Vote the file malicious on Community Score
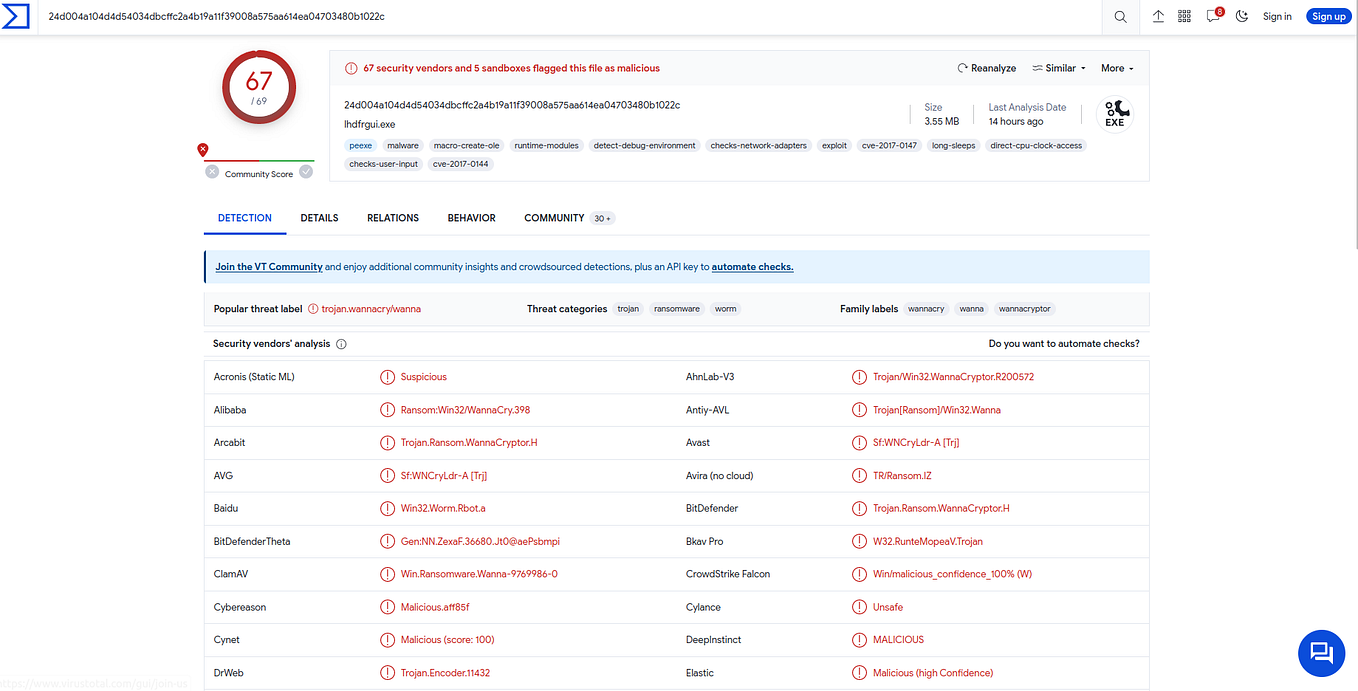The height and width of the screenshot is (691, 1358). pyautogui.click(x=211, y=172)
